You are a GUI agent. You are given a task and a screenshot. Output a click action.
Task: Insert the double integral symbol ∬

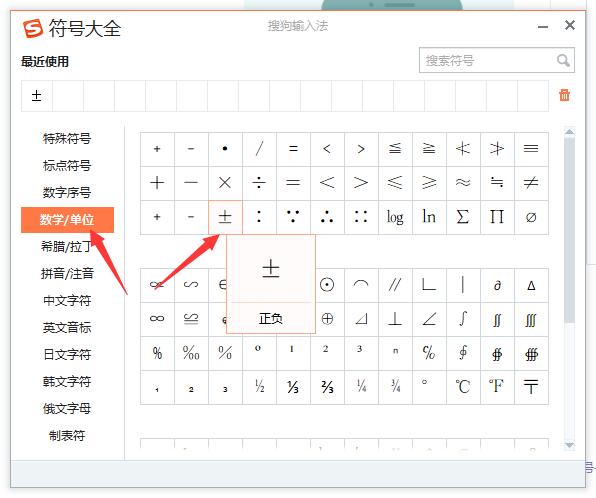(x=497, y=319)
